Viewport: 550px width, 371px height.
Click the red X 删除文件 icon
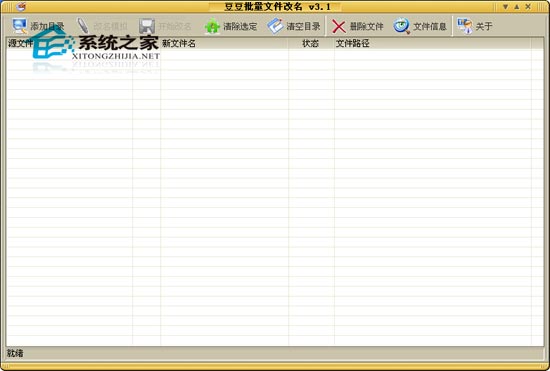pyautogui.click(x=338, y=26)
